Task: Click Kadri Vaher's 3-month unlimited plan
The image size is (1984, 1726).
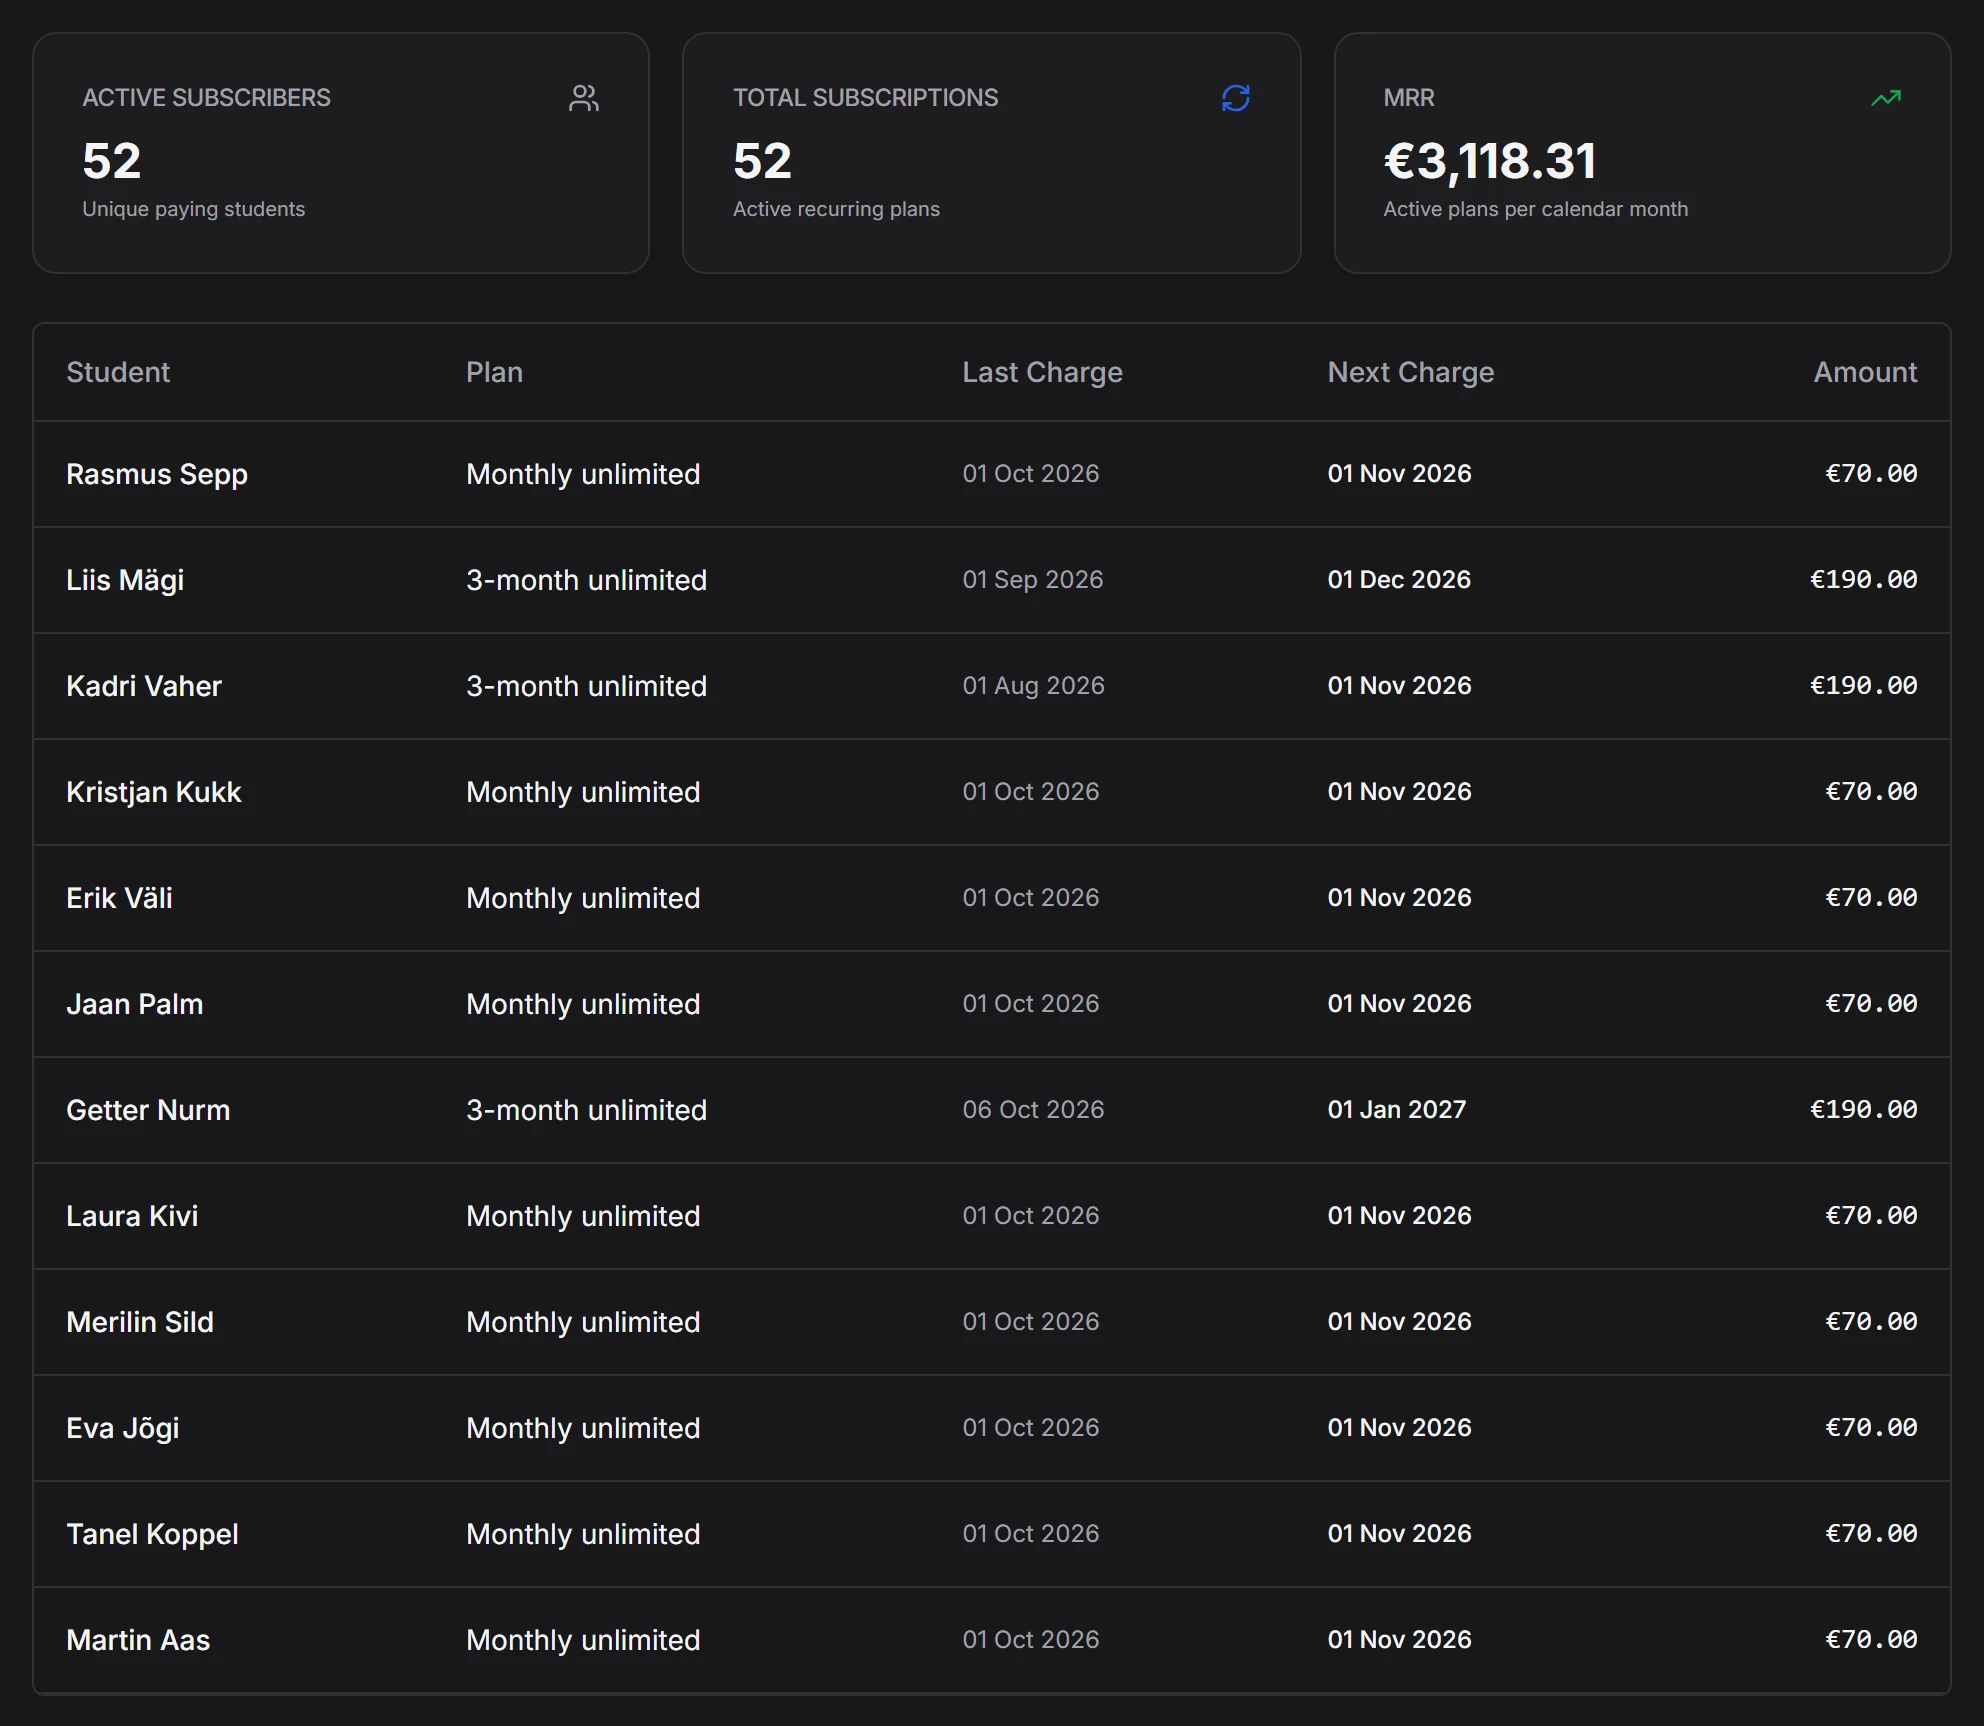Action: 586,686
